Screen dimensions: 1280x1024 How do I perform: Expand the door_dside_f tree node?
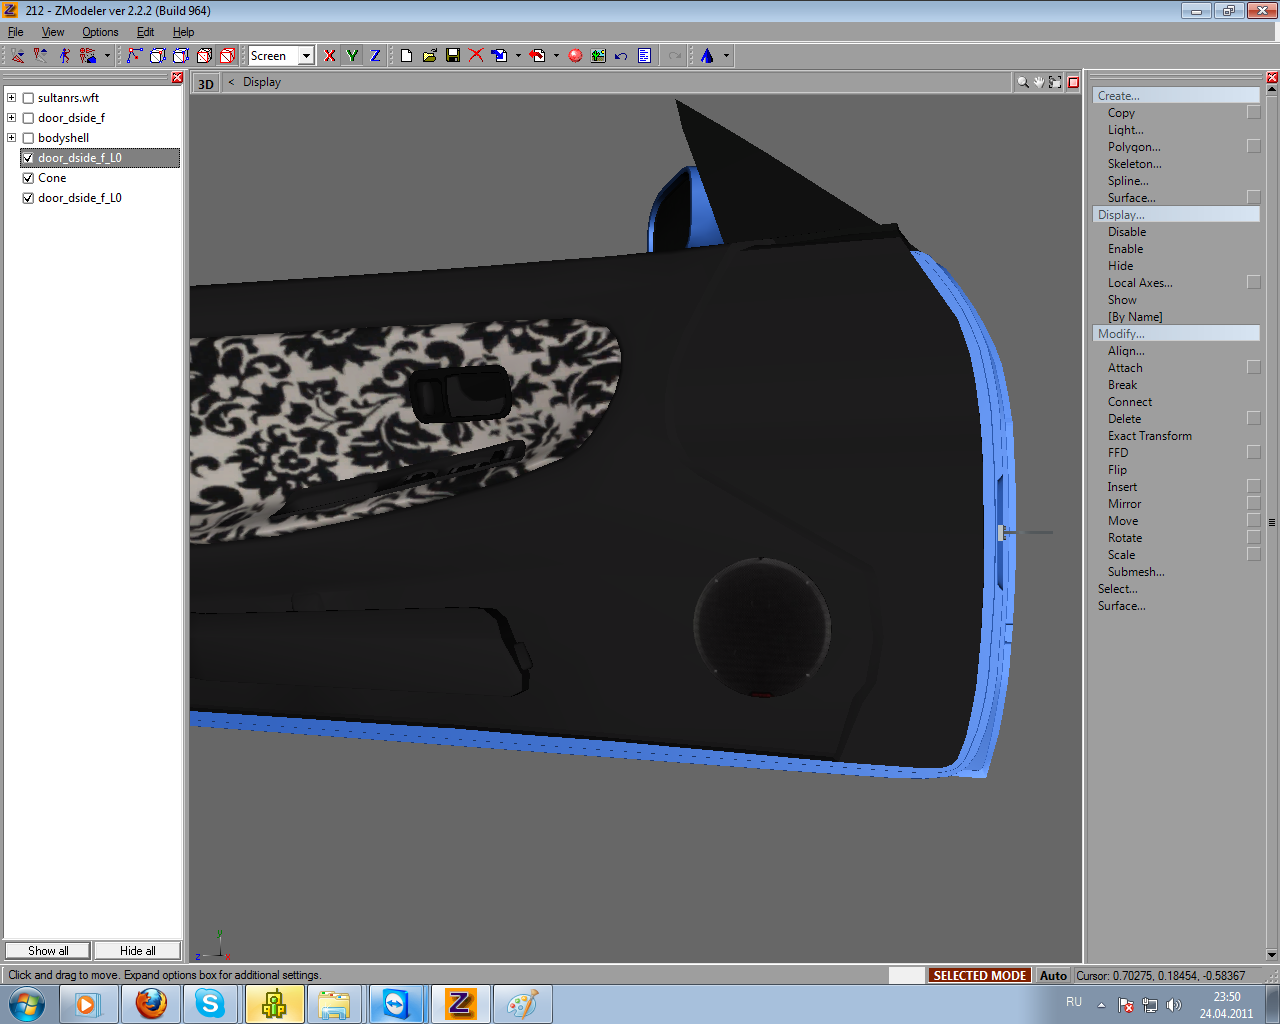click(12, 118)
